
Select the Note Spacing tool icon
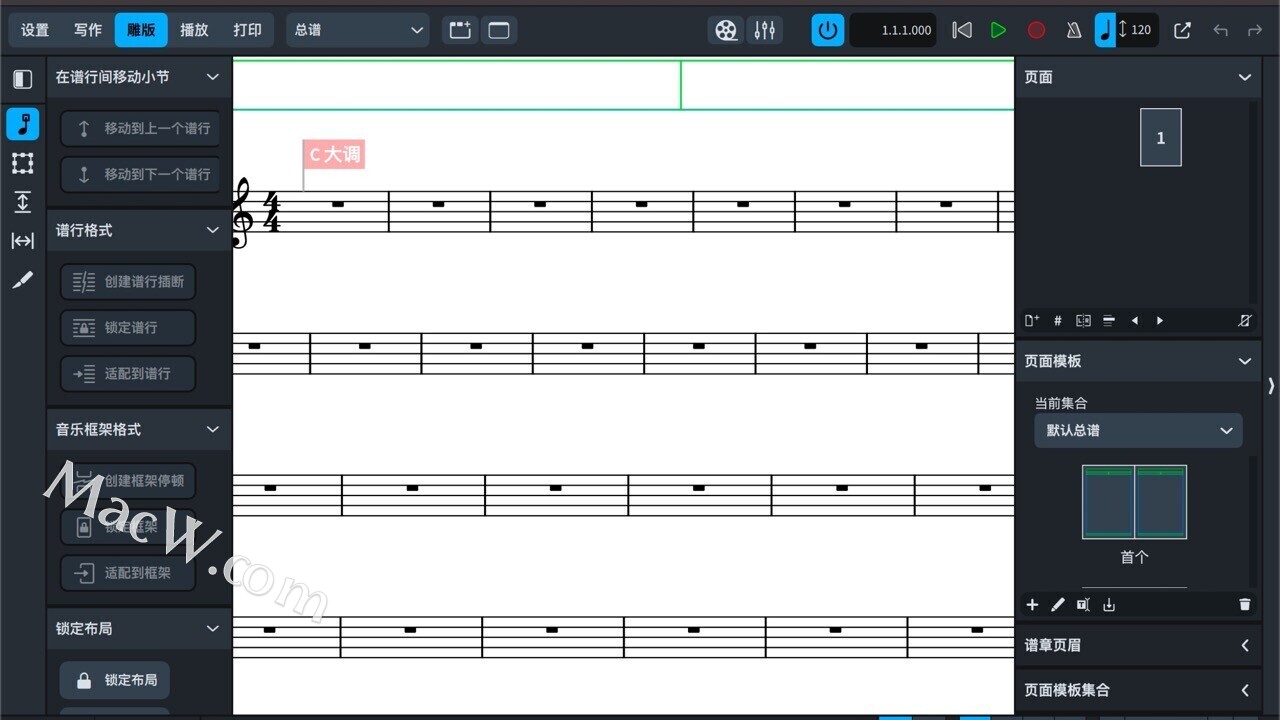coord(23,241)
